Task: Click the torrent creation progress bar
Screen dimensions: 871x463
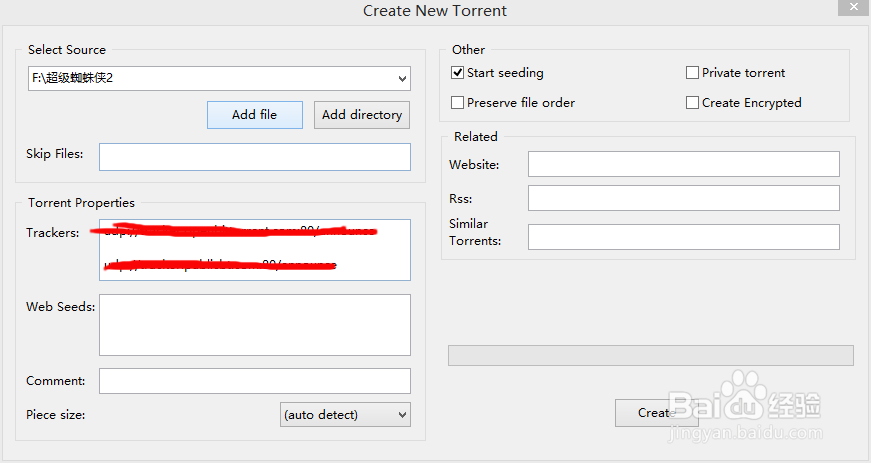Action: click(650, 356)
